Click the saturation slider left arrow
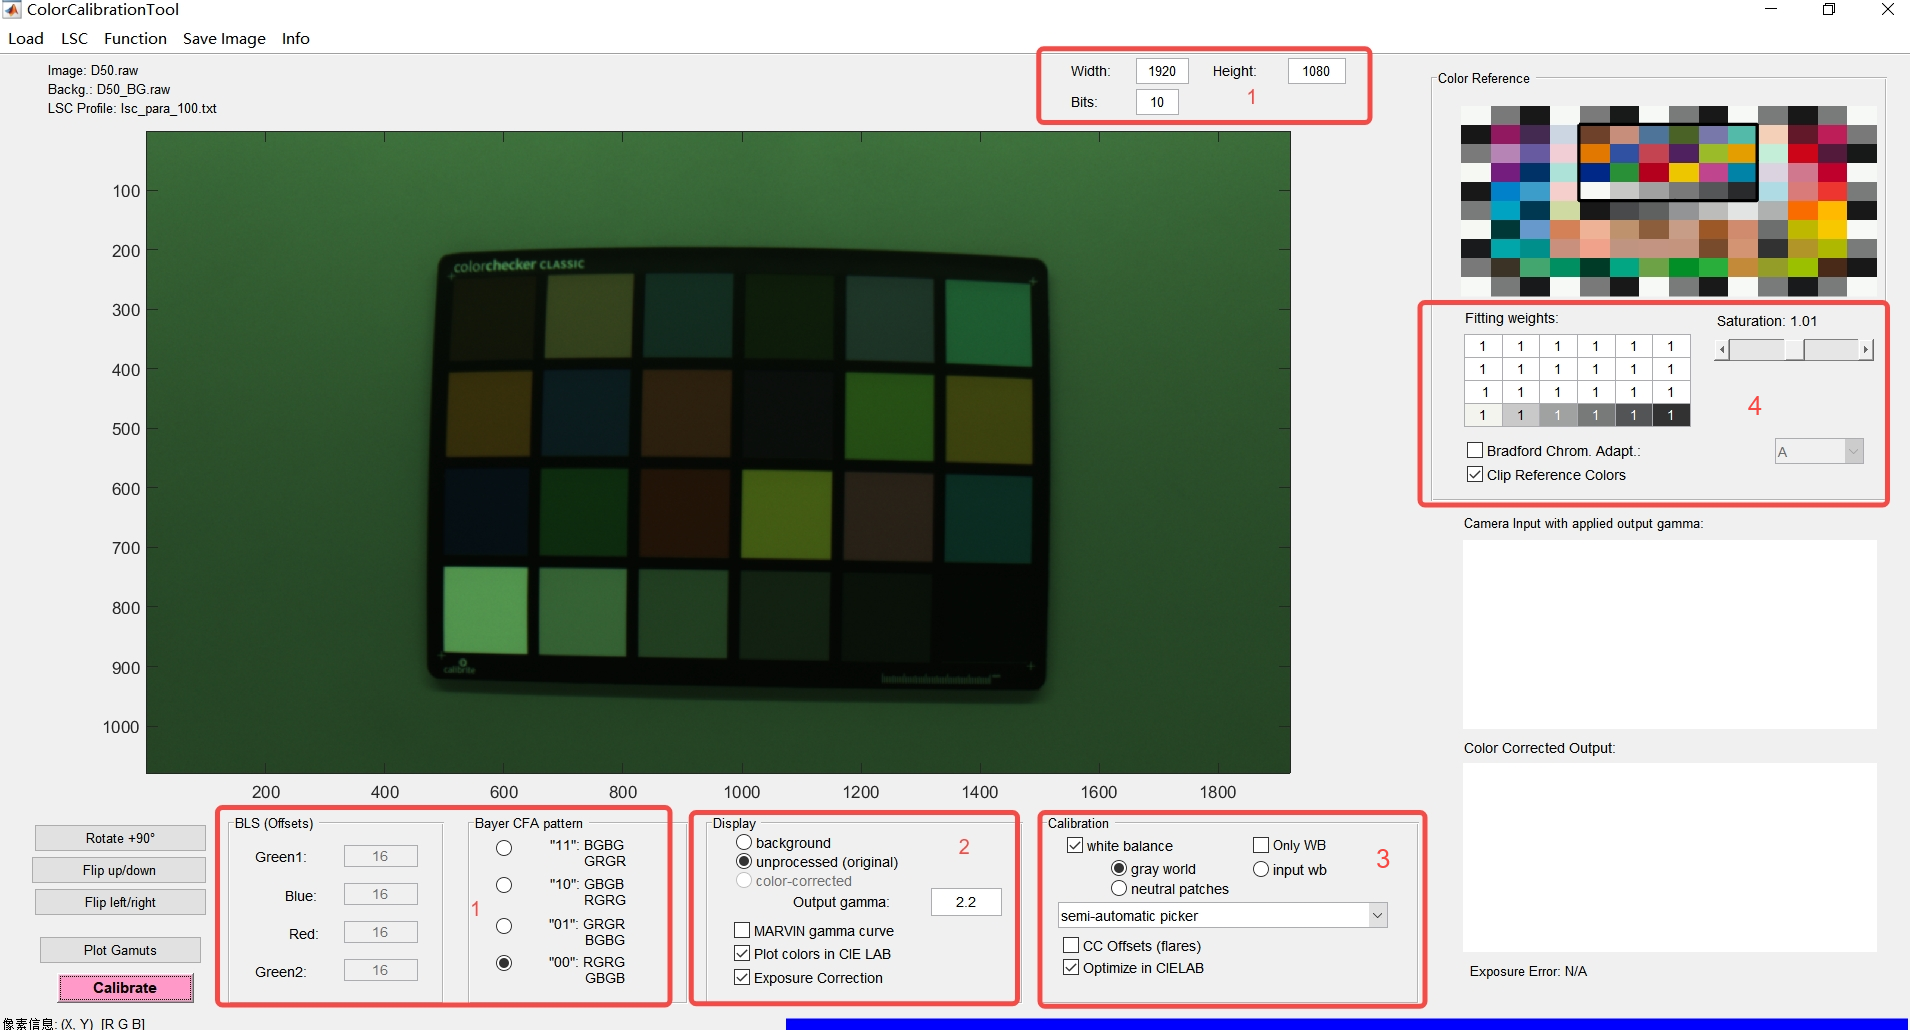1910x1030 pixels. click(x=1721, y=350)
